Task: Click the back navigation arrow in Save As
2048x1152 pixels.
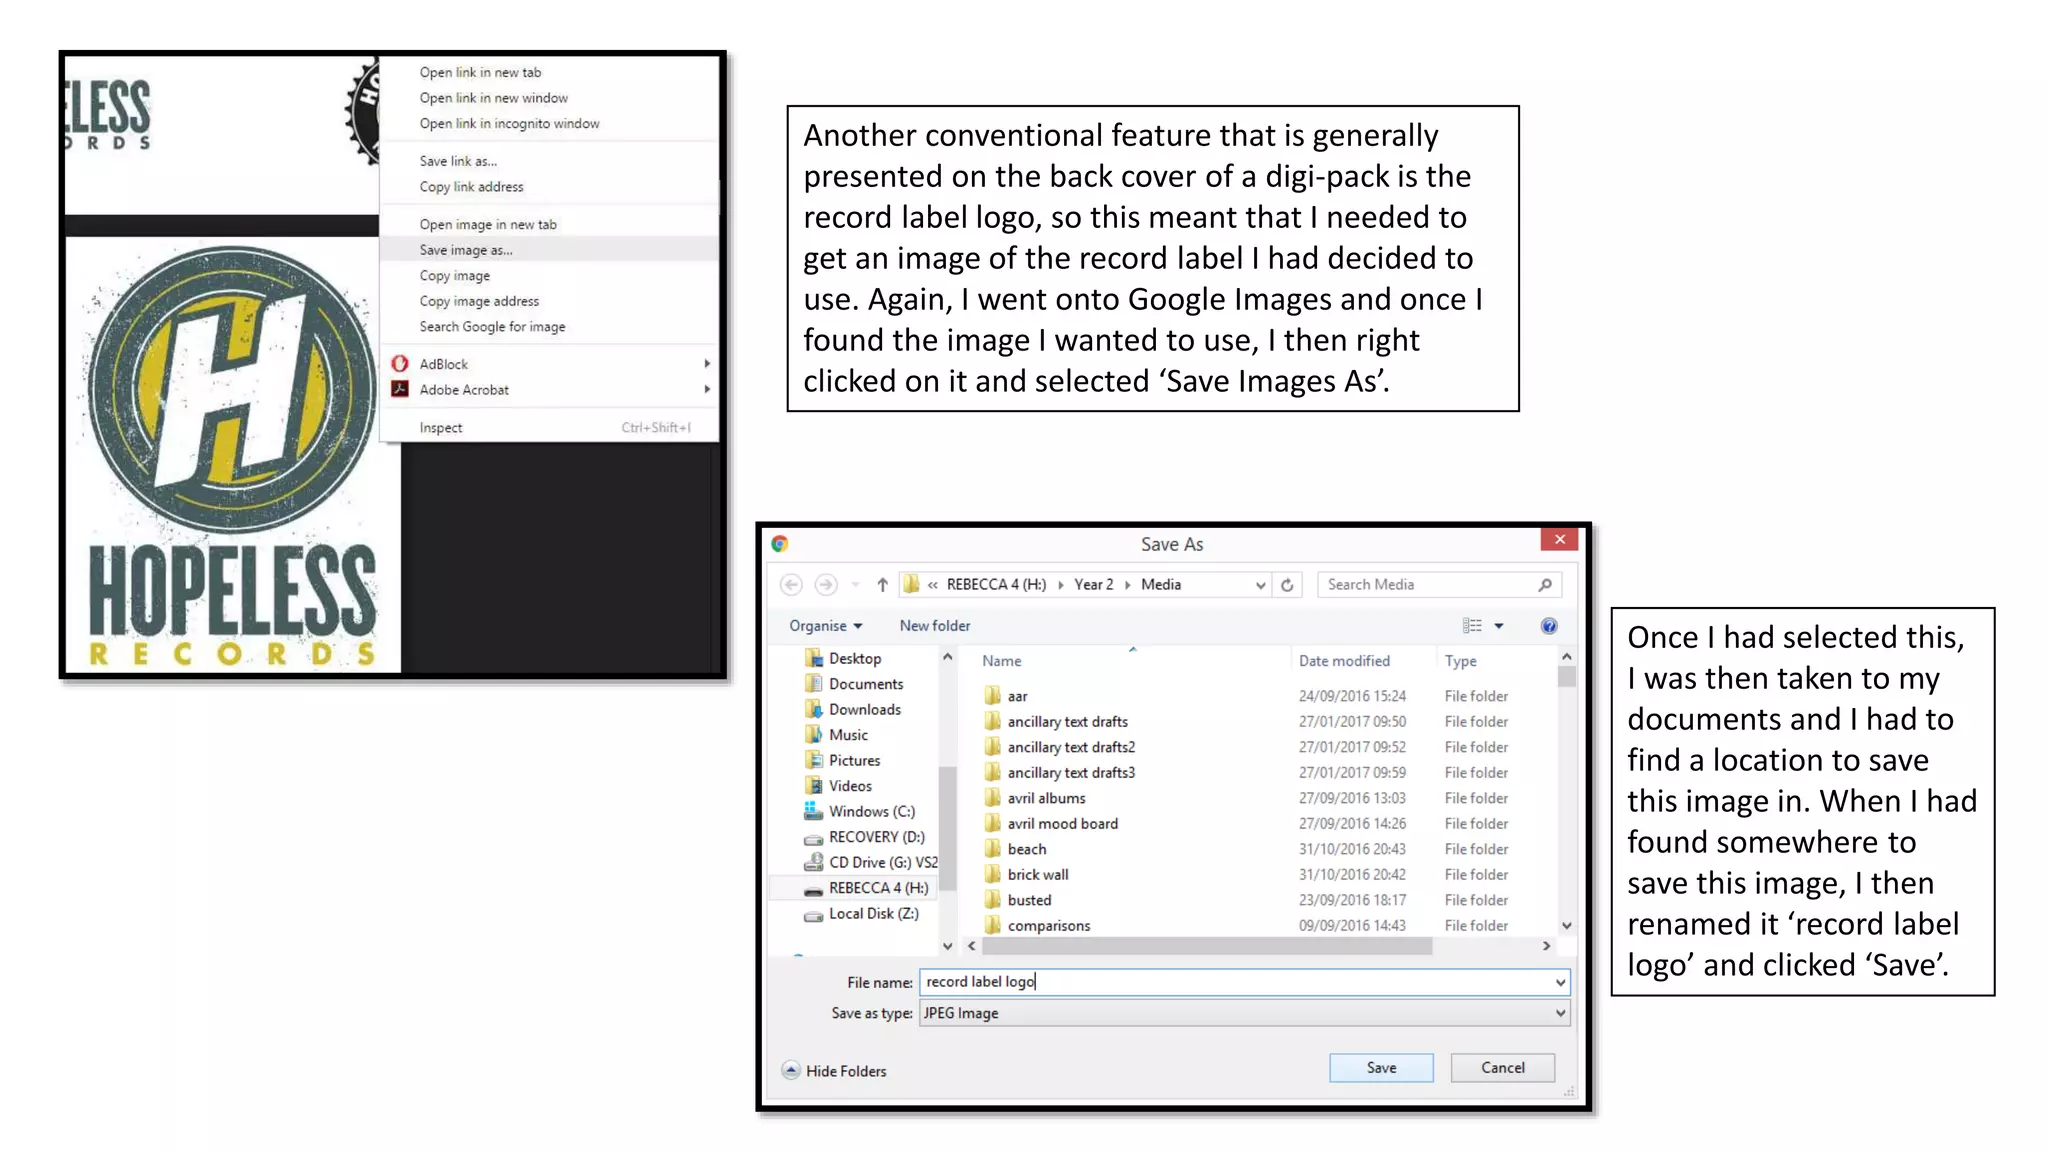Action: coord(791,585)
